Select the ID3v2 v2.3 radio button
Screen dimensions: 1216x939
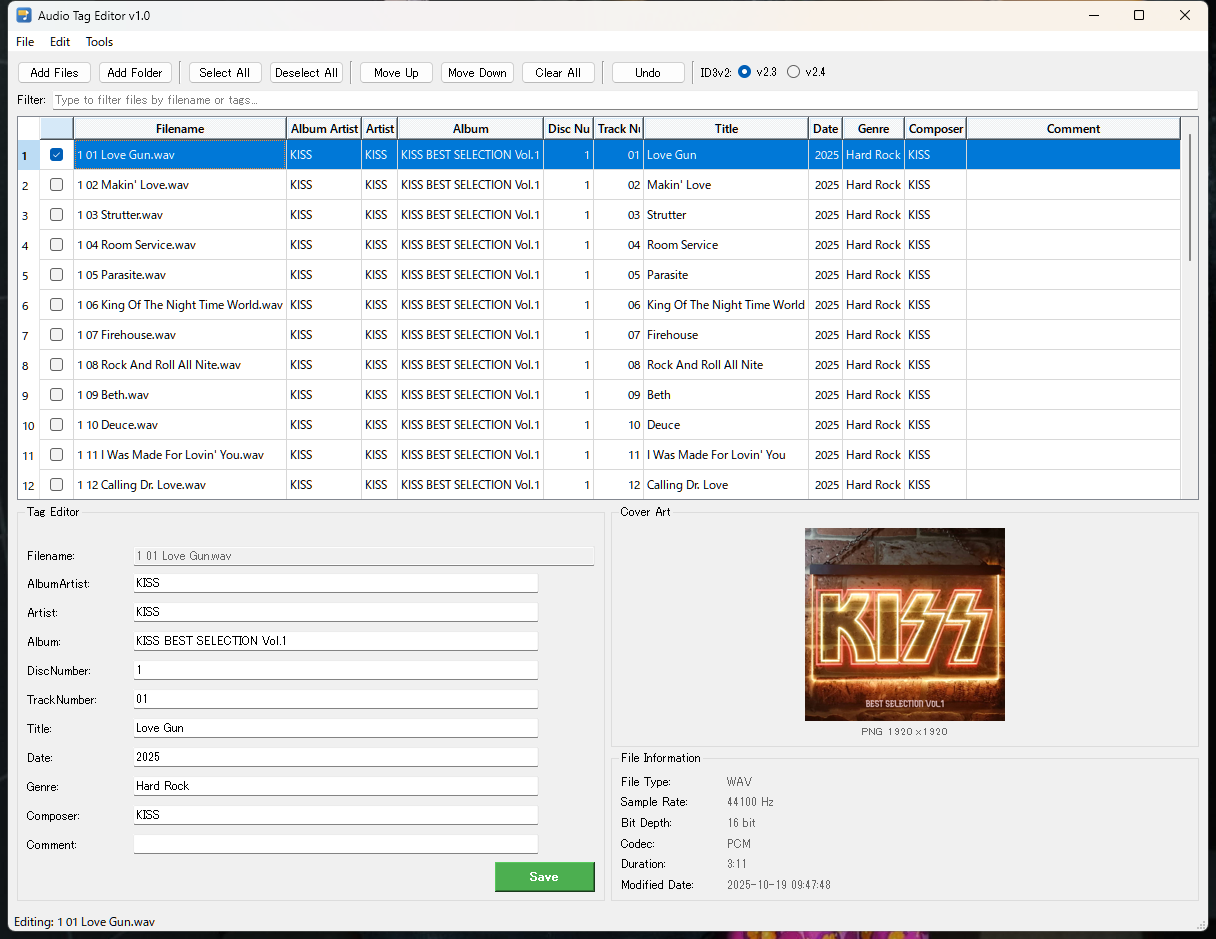tap(745, 72)
